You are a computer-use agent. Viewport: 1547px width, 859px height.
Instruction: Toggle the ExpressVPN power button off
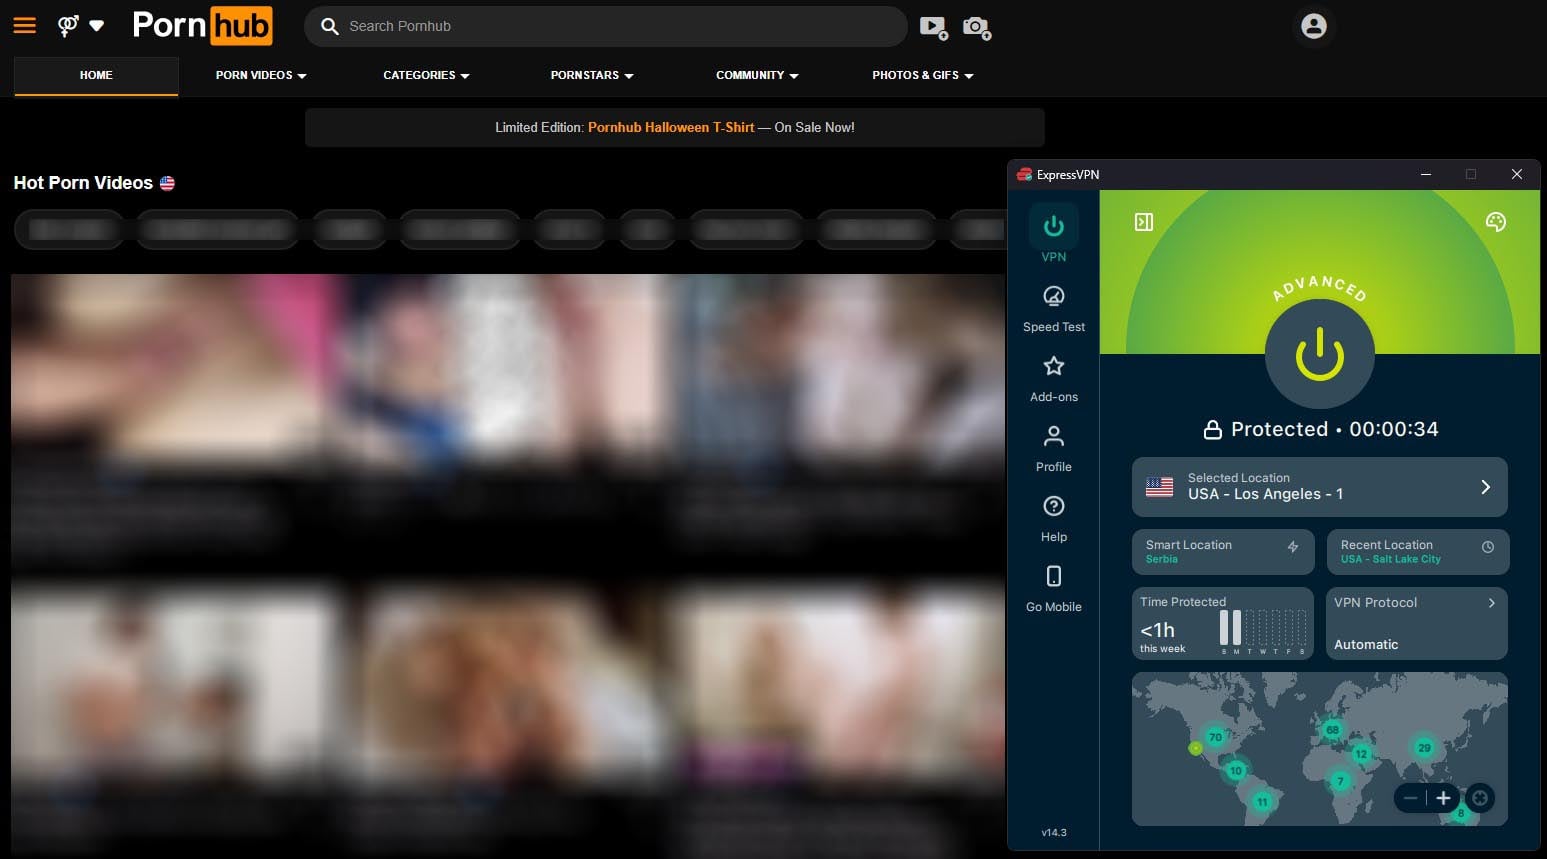pyautogui.click(x=1320, y=354)
